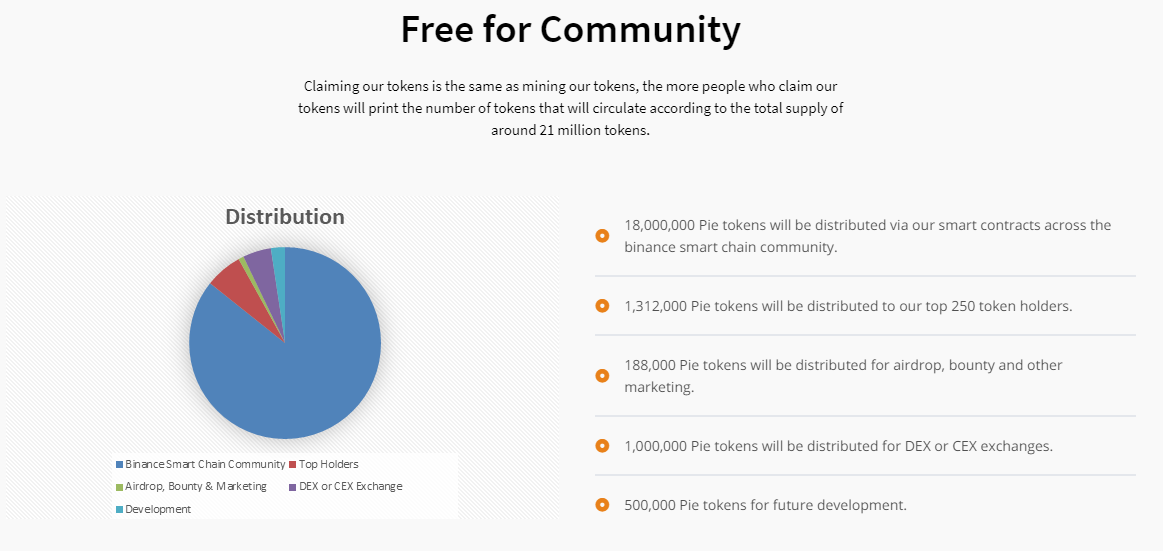This screenshot has width=1163, height=551.
Task: Click the orange bullet beside 500,000 Pie tokens
Action: (602, 505)
